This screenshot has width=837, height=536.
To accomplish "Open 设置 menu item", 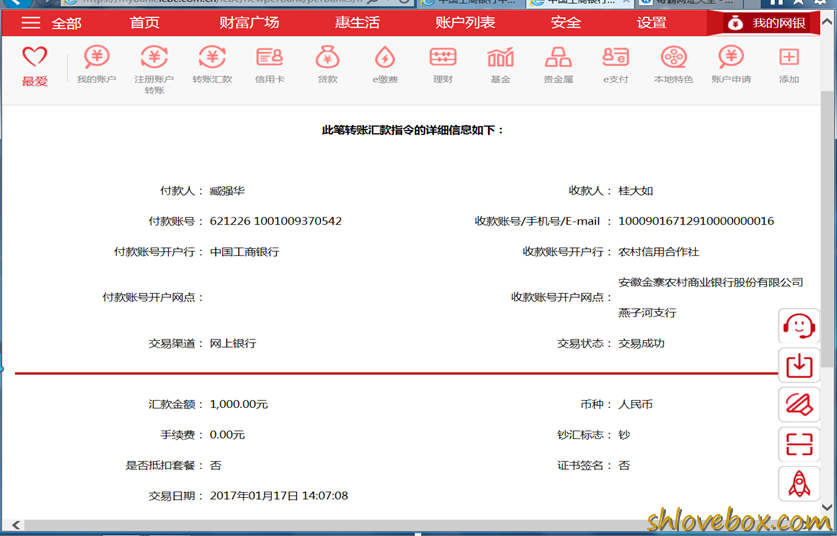I will coord(652,22).
